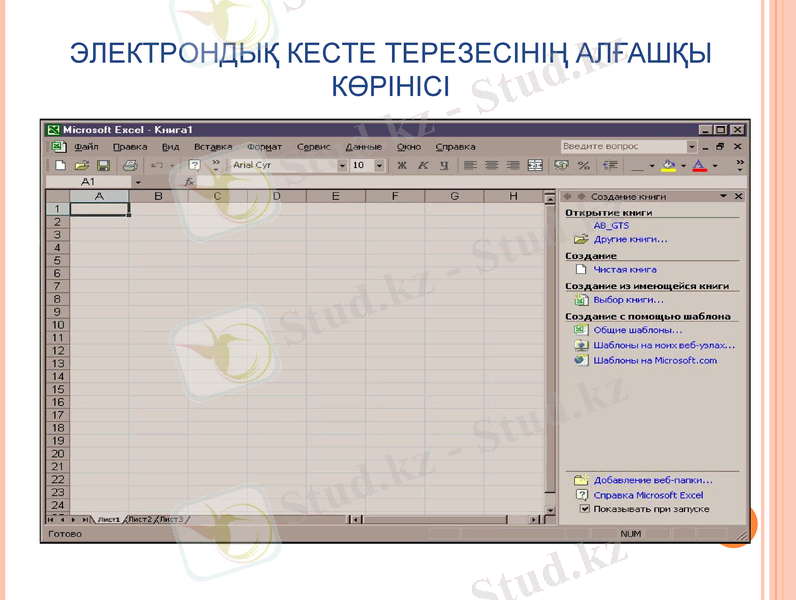This screenshot has height=600, width=796.
Task: Open the fill color dropdown arrow
Action: click(683, 165)
